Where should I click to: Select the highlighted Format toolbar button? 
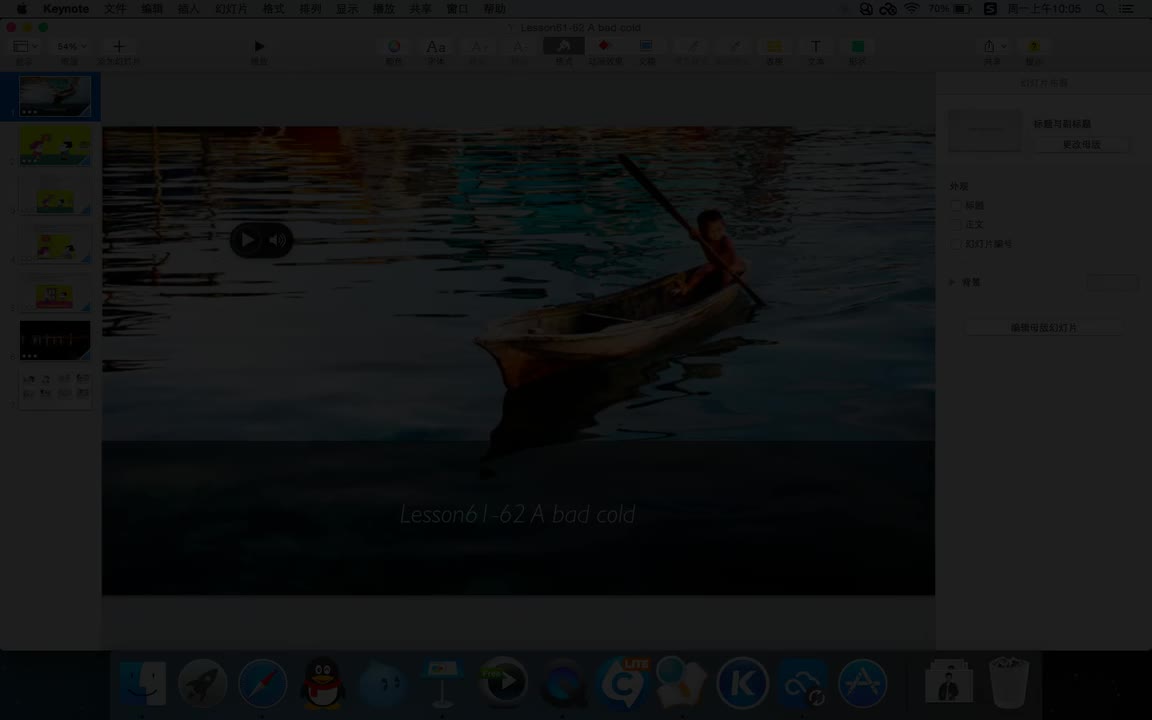click(564, 46)
